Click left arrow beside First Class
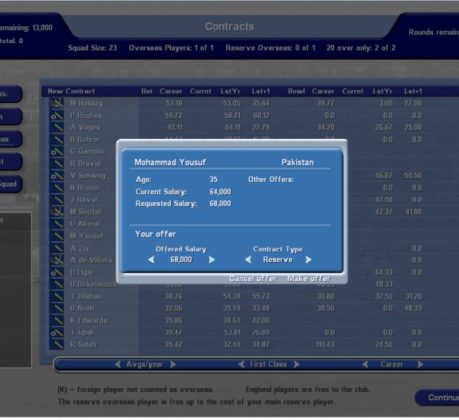Screen dimensions: 459x420 (x=241, y=364)
